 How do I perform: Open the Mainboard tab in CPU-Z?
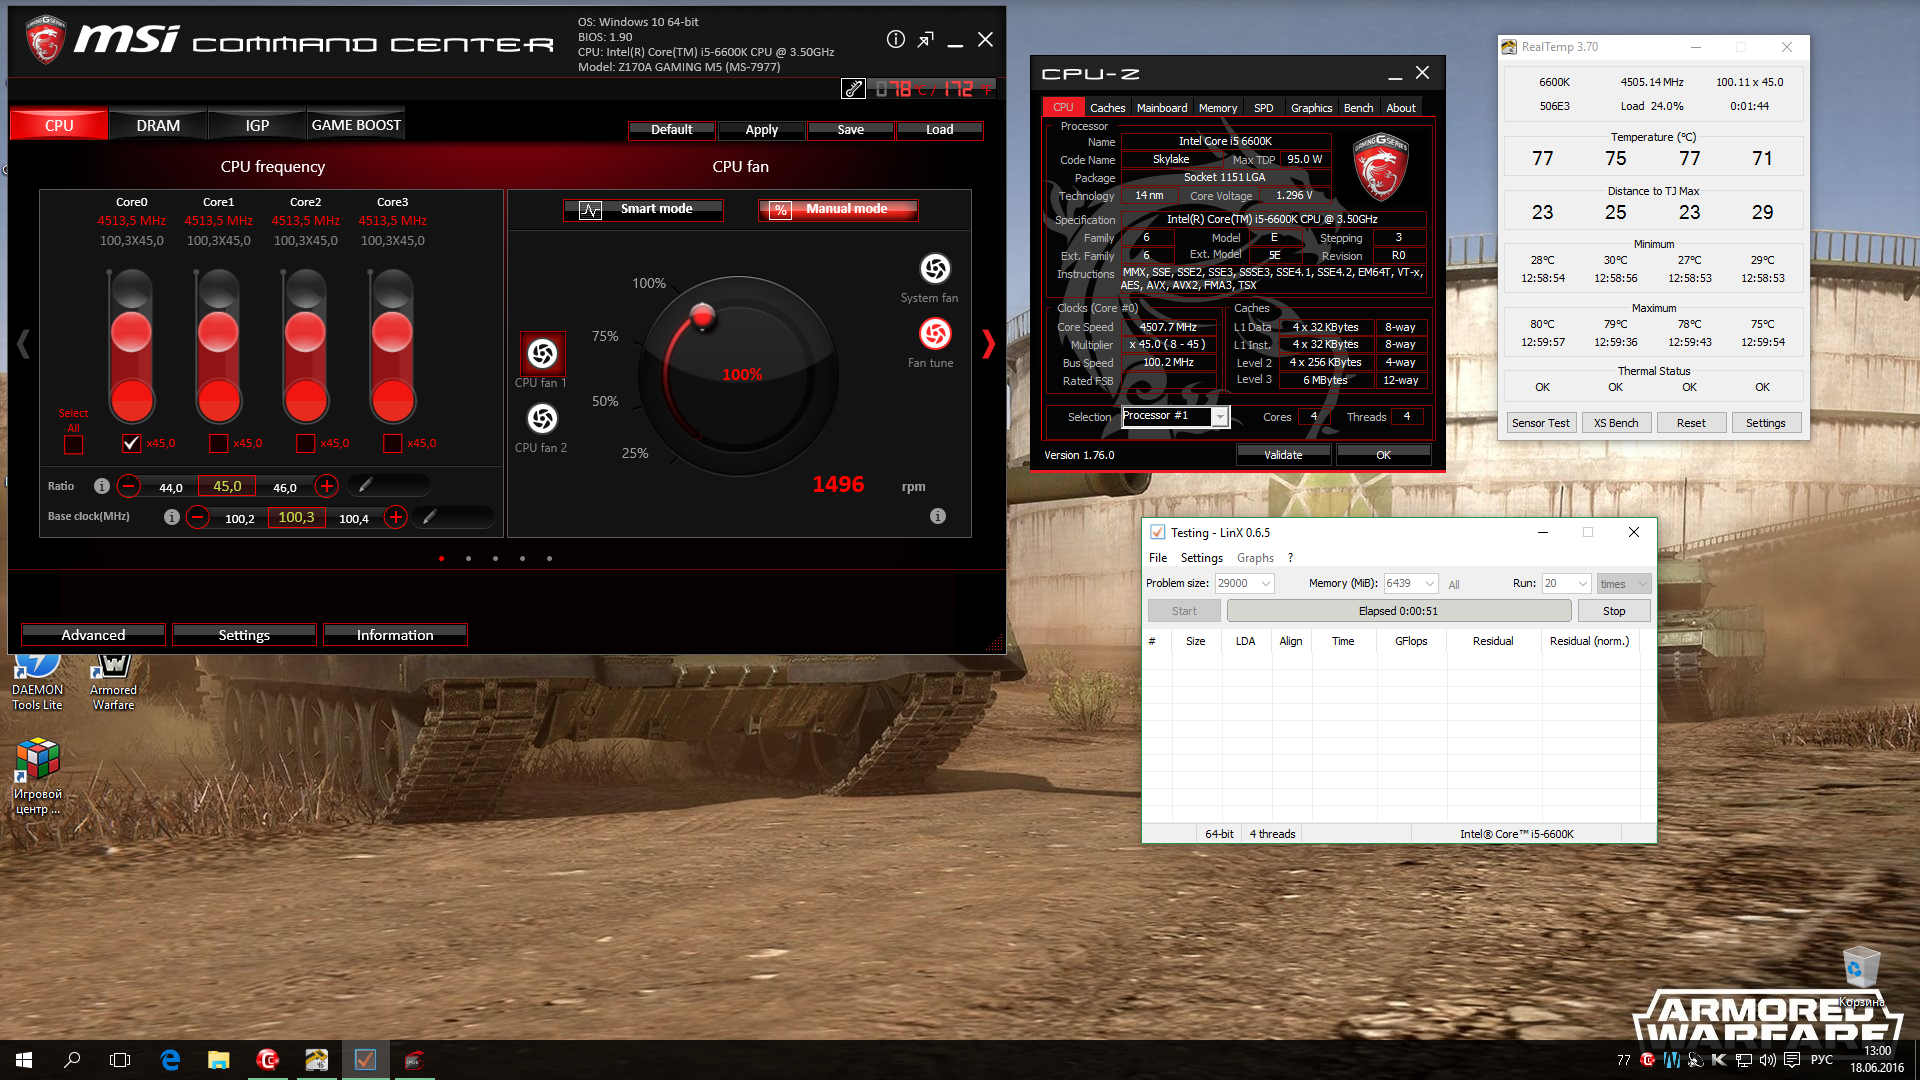click(x=1161, y=108)
